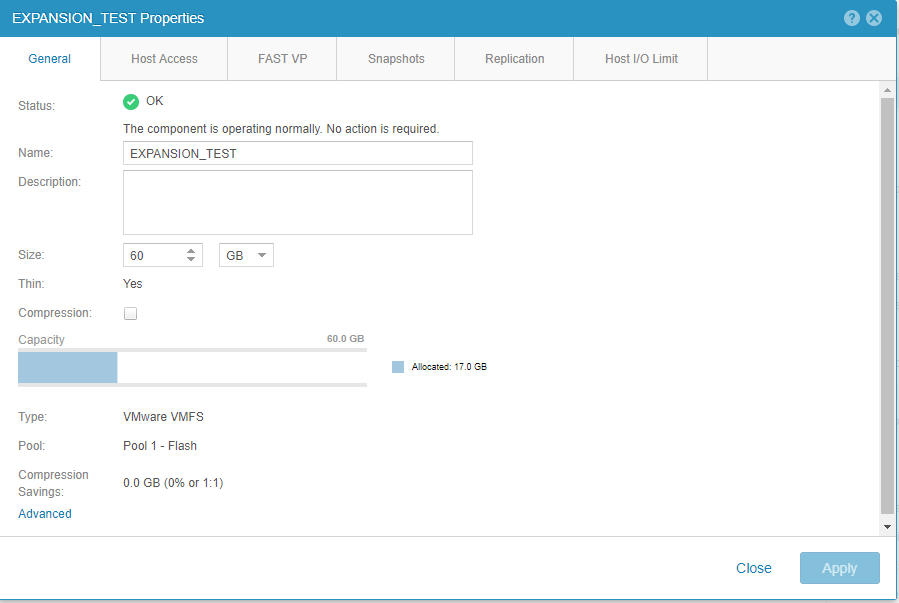Open the FAST VP tab
The height and width of the screenshot is (603, 899).
282,58
